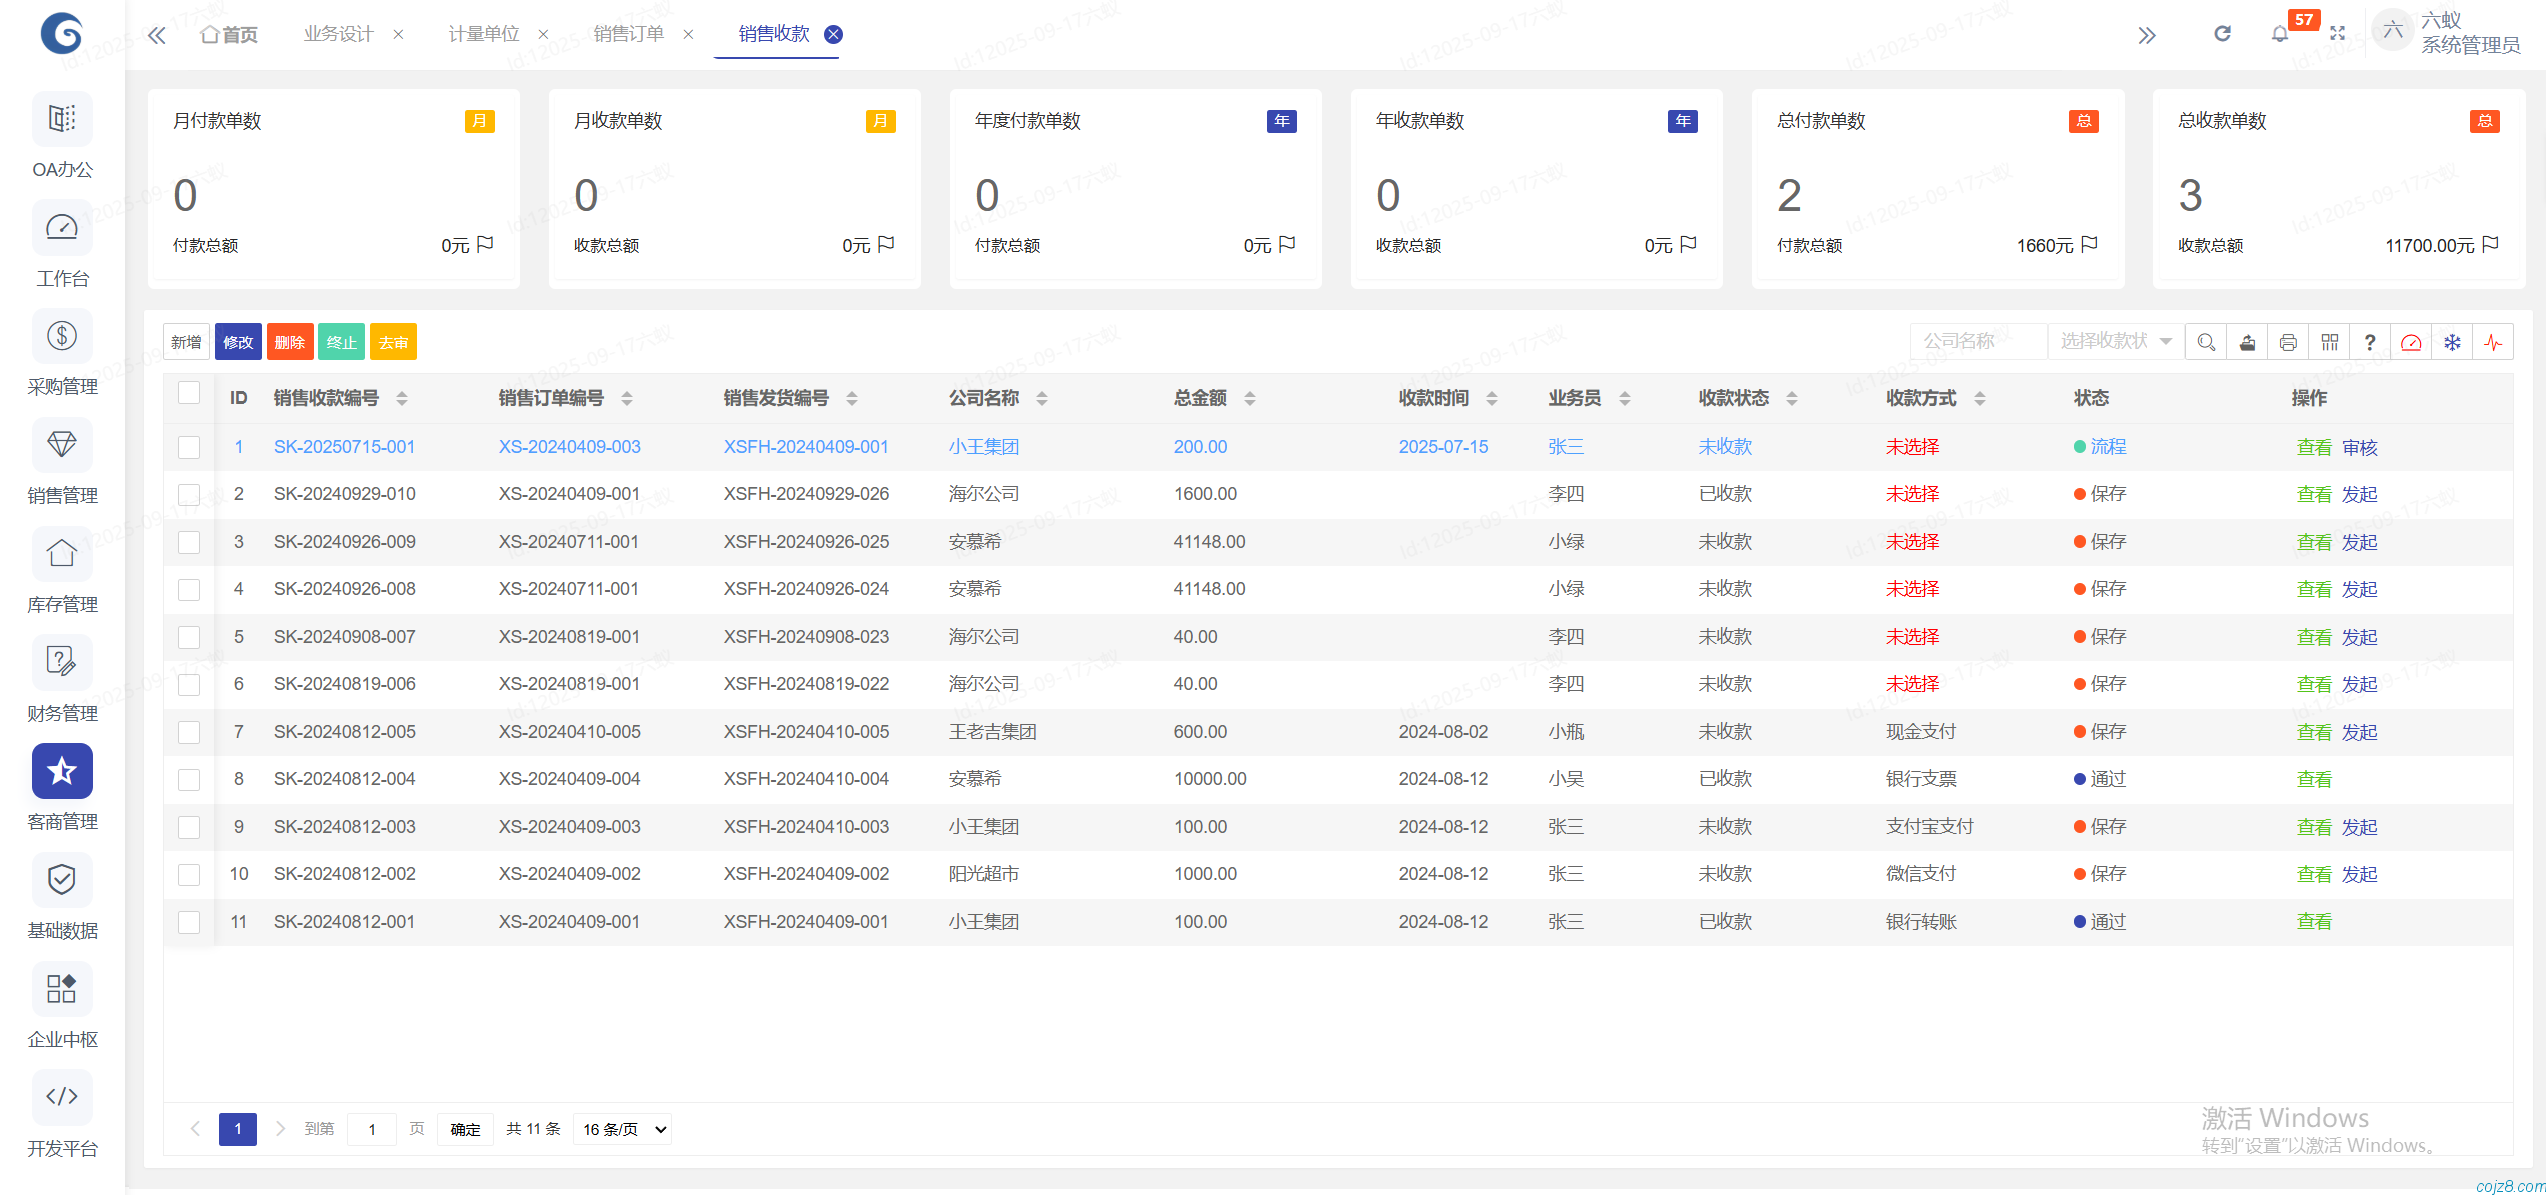Click the 公司名称 search input field
Viewport: 2546px width, 1195px height.
pos(1976,342)
